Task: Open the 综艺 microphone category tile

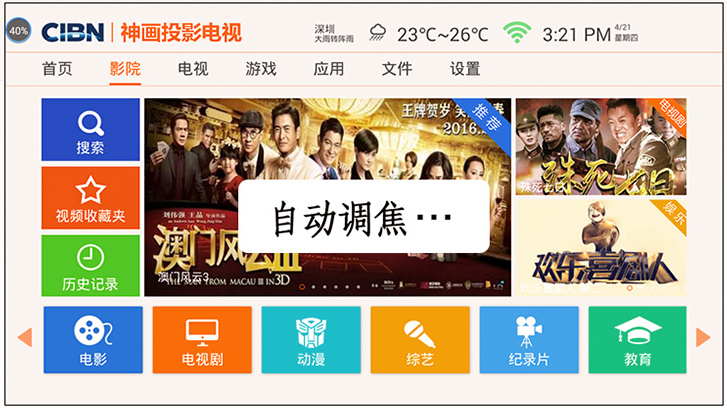Action: point(420,340)
